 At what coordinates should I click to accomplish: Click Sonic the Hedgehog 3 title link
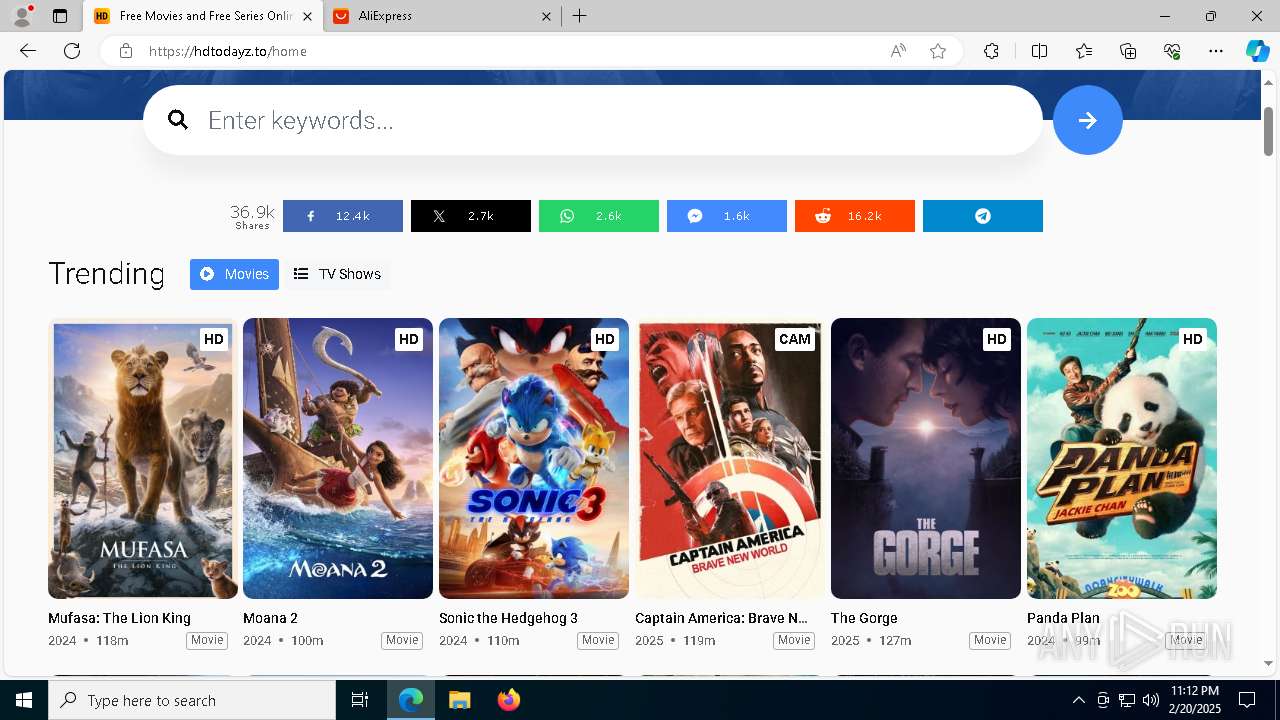(x=508, y=618)
